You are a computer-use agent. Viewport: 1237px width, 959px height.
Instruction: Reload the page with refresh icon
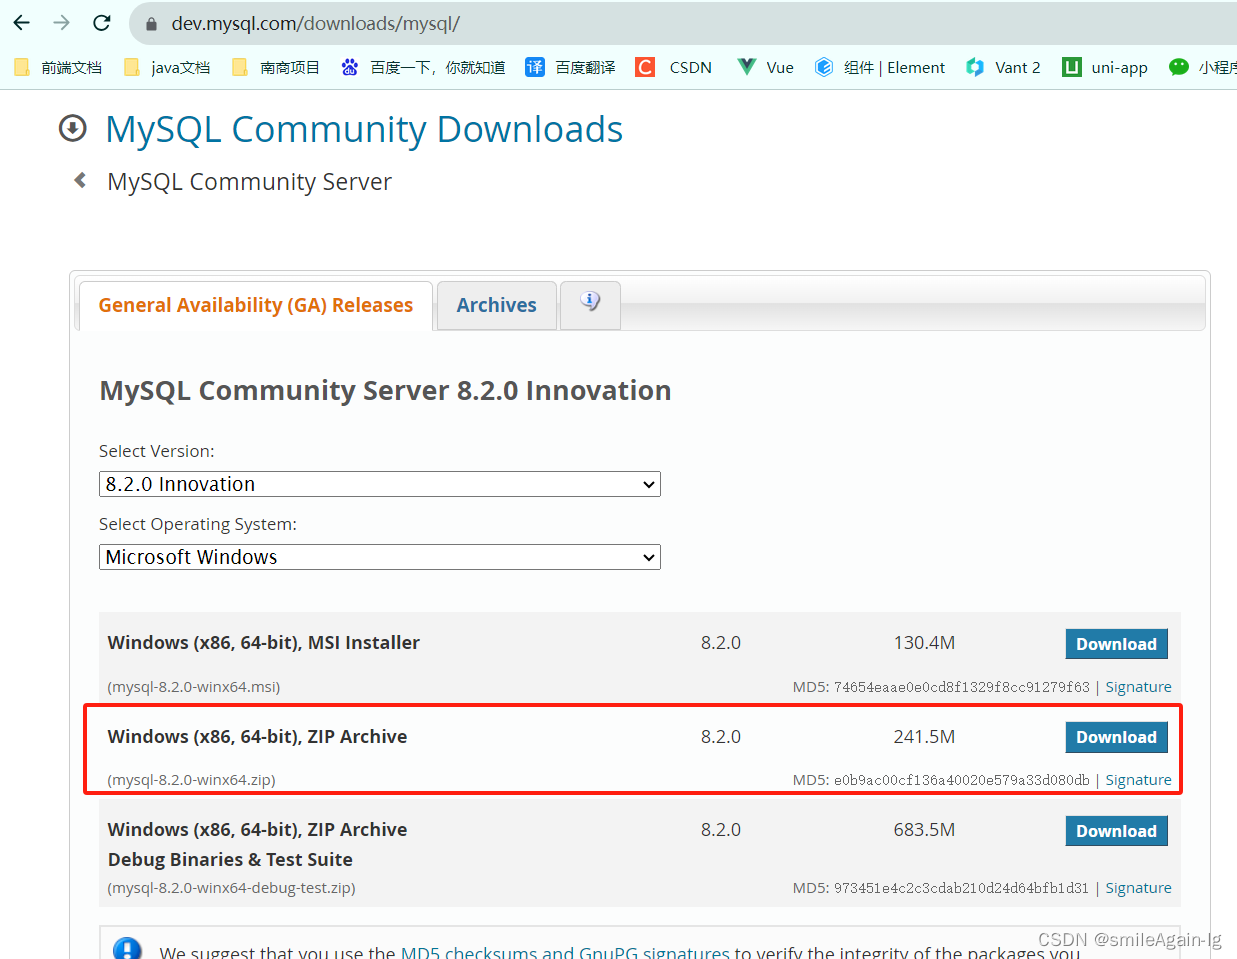(x=102, y=22)
